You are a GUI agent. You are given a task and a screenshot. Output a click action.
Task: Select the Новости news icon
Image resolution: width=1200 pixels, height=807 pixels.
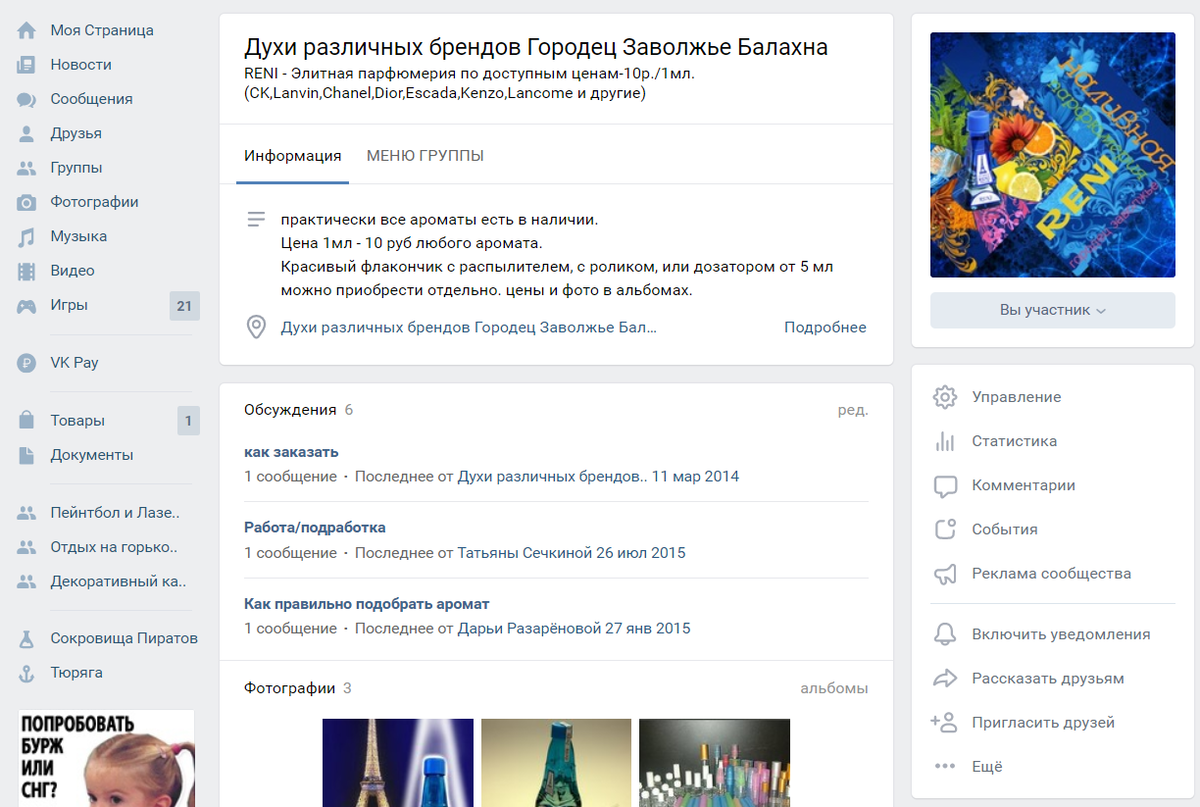coord(27,65)
